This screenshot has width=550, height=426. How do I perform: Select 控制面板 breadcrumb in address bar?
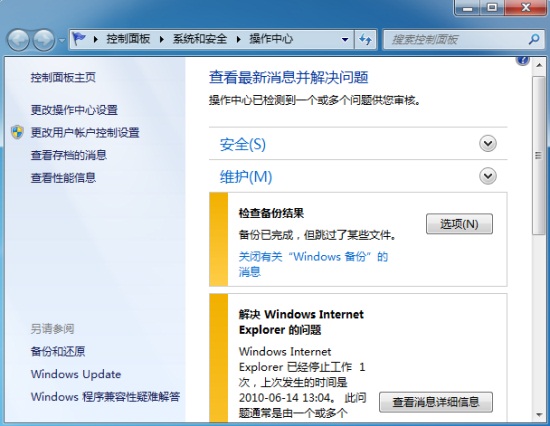pyautogui.click(x=128, y=39)
